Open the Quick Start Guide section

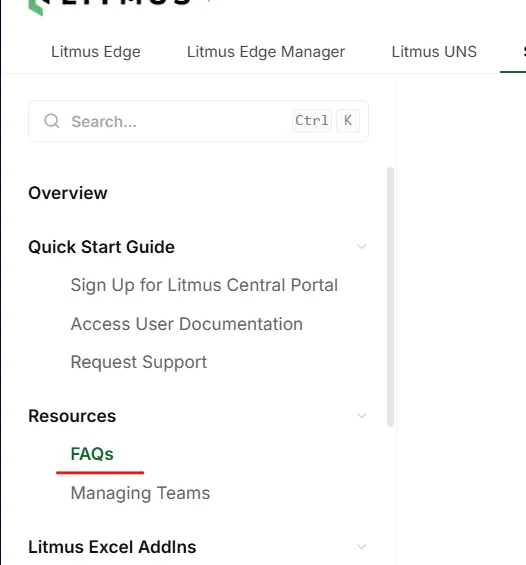102,247
